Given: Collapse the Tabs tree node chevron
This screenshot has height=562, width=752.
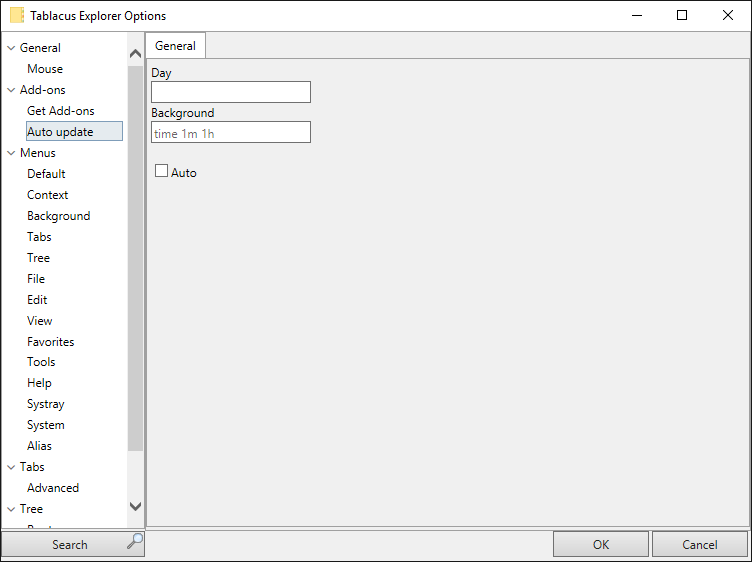Looking at the screenshot, I should click(x=11, y=467).
